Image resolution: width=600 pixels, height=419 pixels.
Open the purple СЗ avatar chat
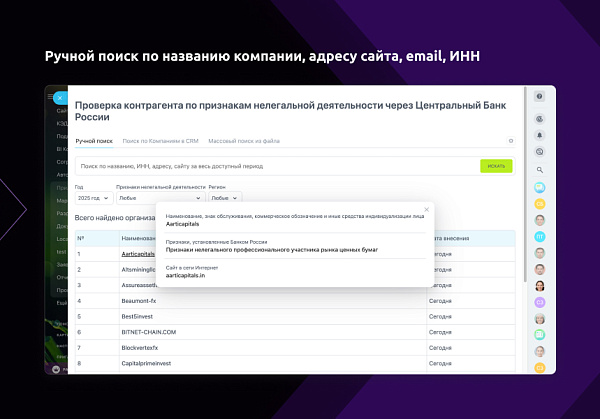(540, 302)
